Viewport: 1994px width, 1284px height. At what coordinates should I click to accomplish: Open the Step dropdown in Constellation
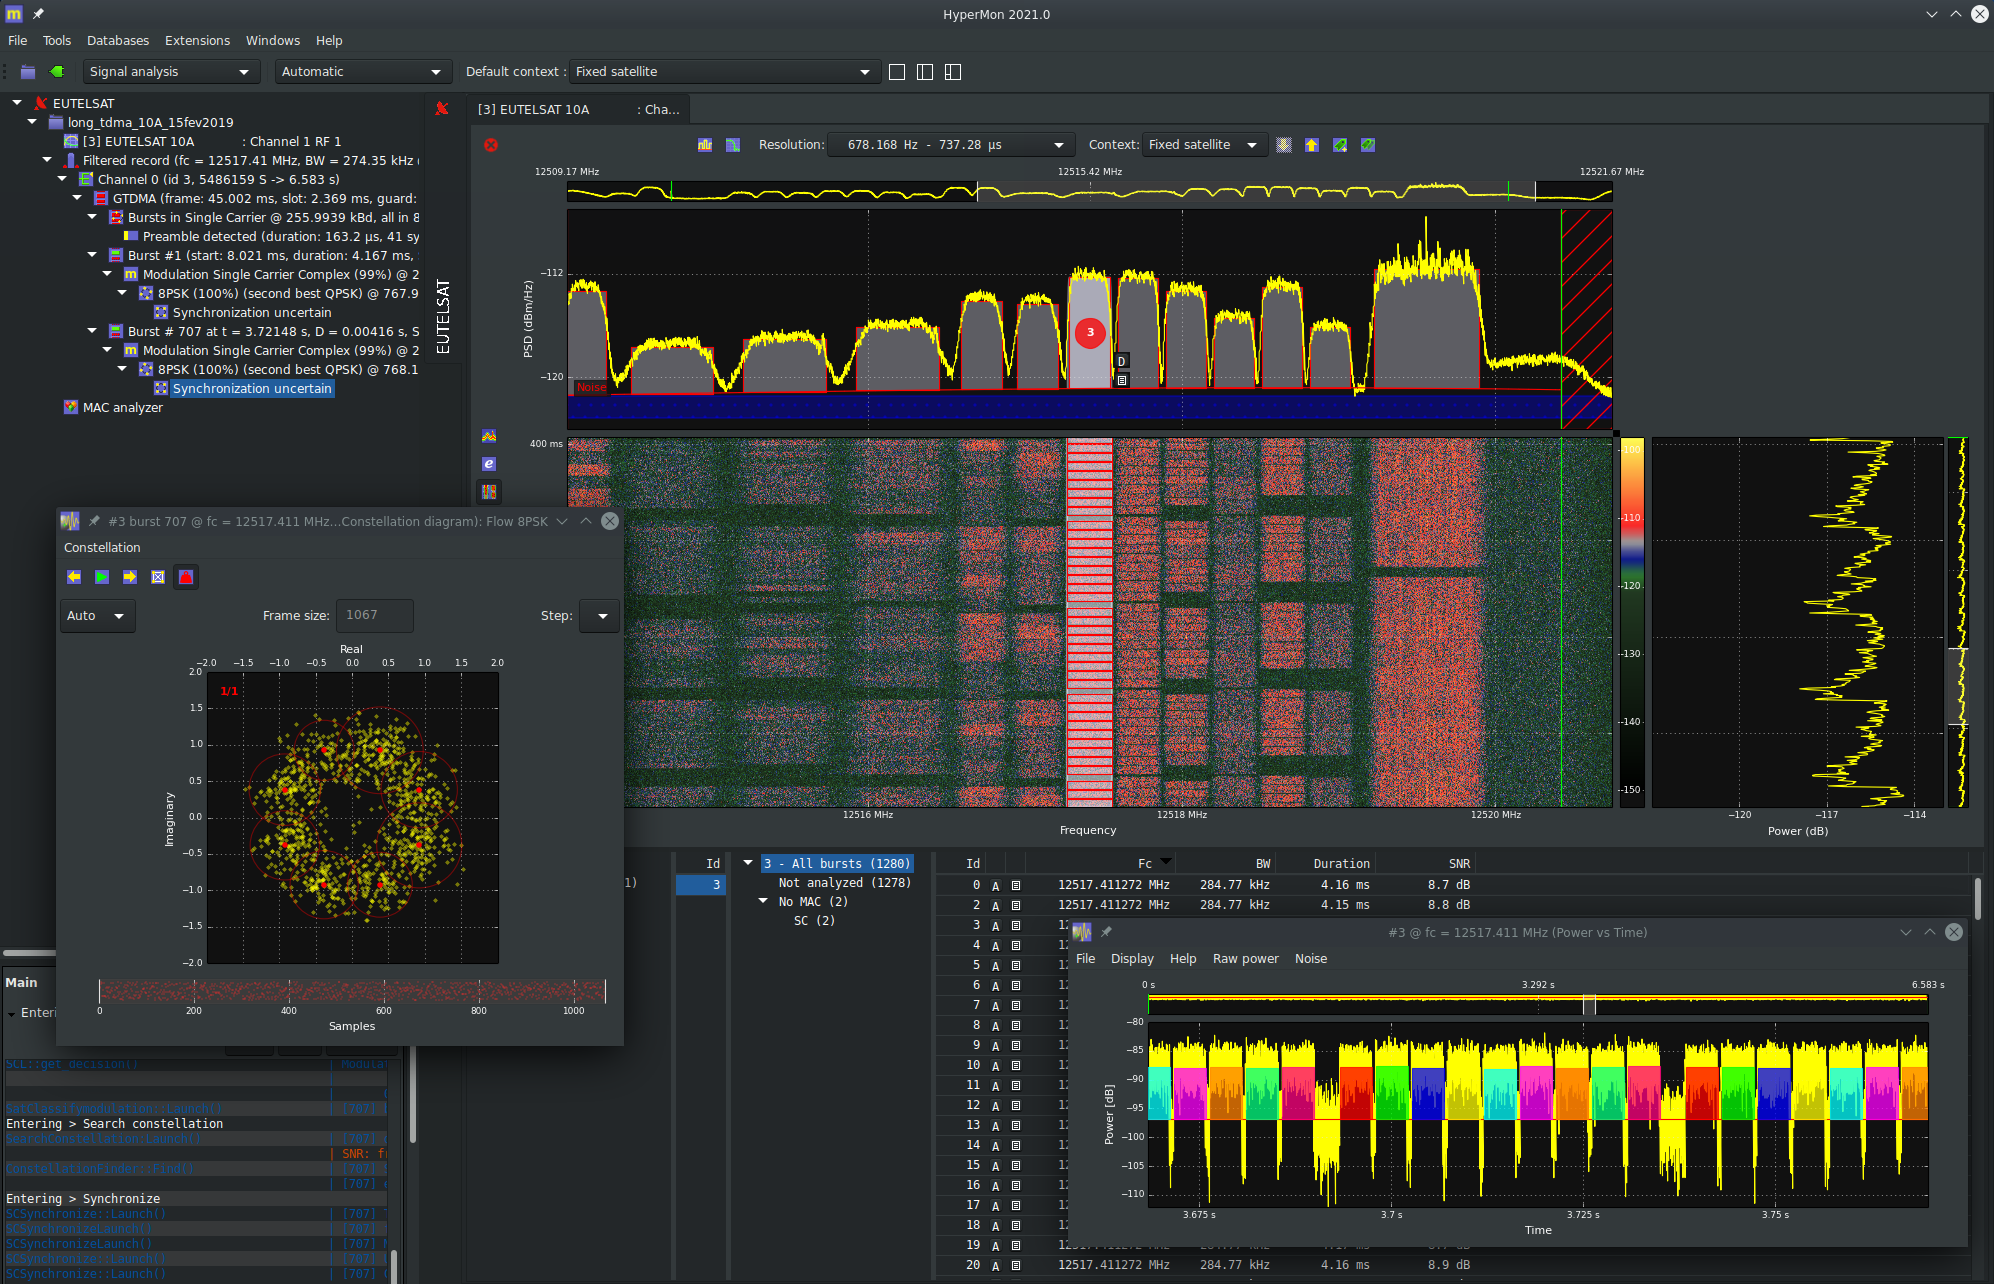pos(599,616)
